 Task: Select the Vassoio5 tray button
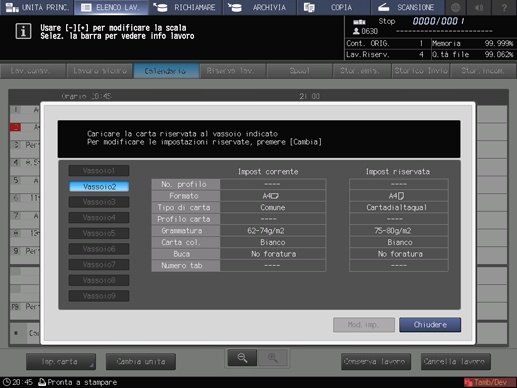[x=99, y=233]
